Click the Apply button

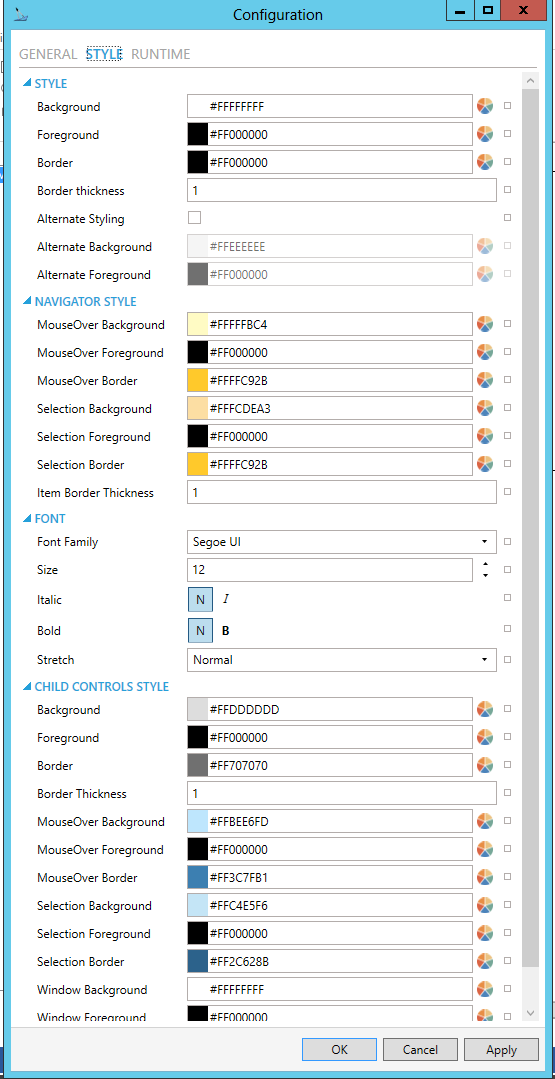pyautogui.click(x=501, y=1049)
